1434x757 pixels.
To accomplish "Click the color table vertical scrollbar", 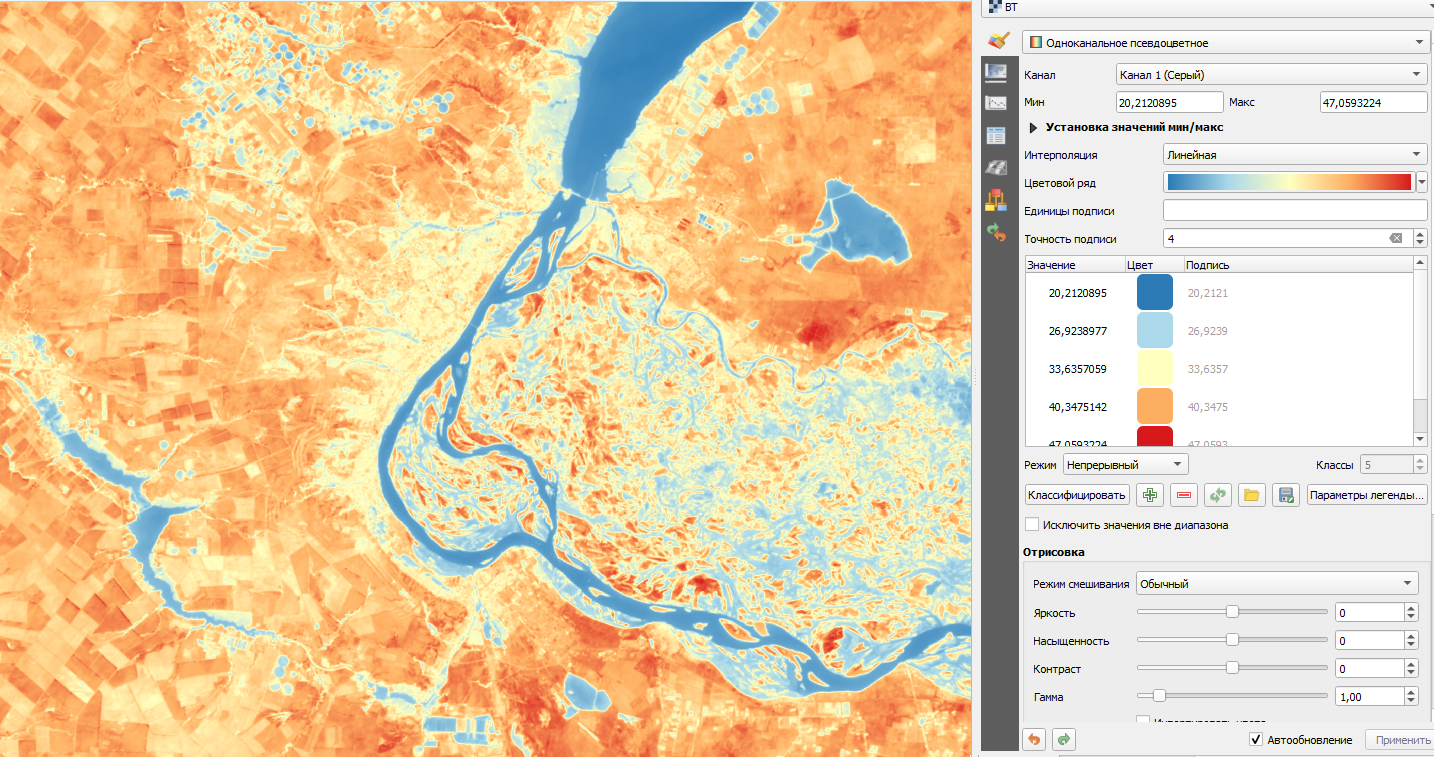I will click(x=1420, y=350).
